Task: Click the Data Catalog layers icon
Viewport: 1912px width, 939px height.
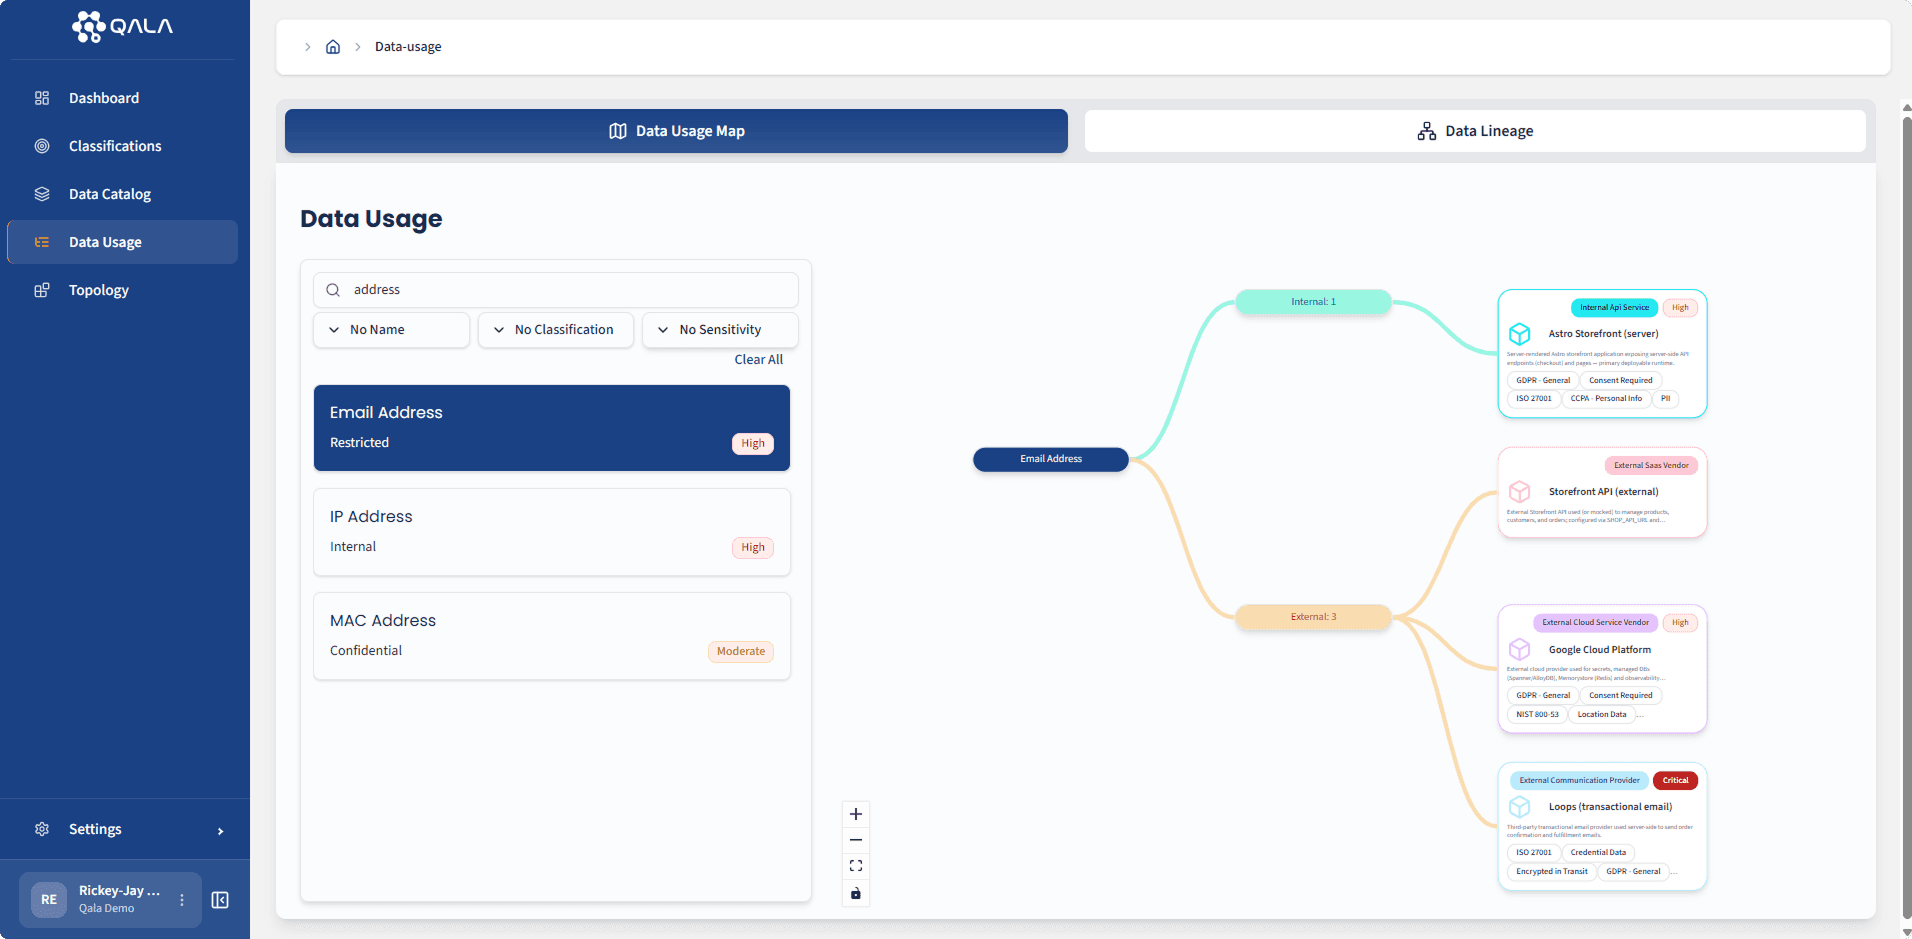Action: coord(42,194)
